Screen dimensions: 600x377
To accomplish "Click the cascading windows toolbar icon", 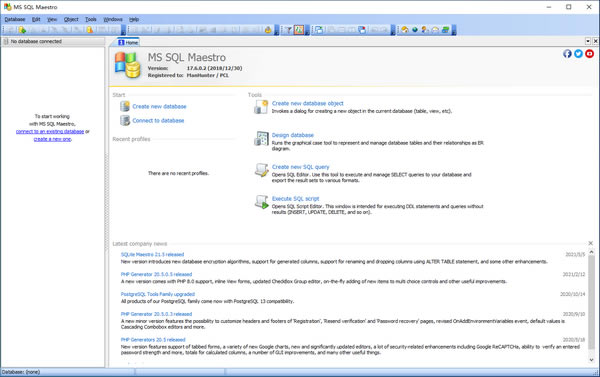I will [x=319, y=30].
